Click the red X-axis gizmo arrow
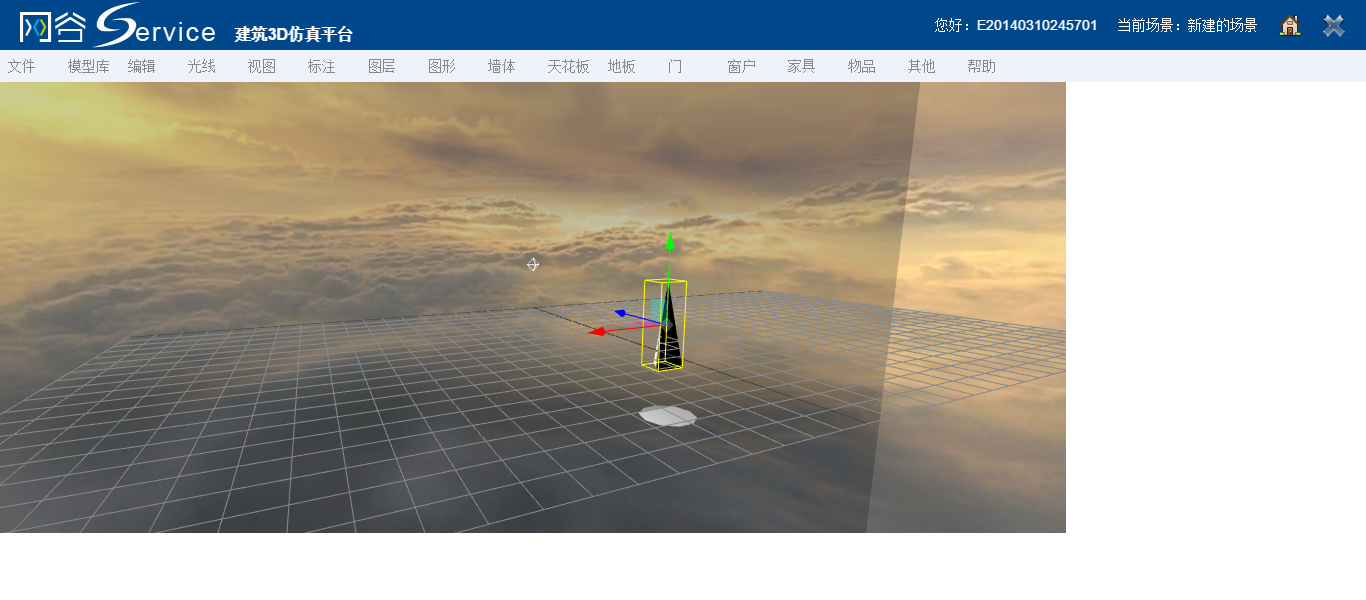This screenshot has width=1366, height=600. [x=597, y=331]
